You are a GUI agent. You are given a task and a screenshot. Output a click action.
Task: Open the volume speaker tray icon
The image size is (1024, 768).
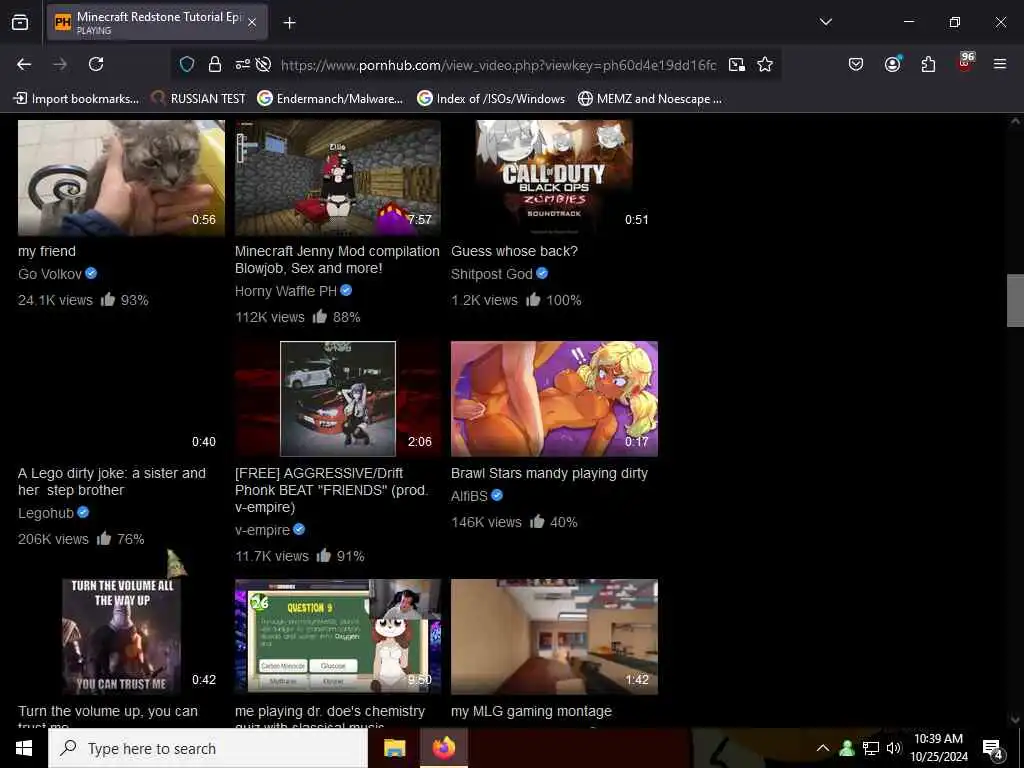(893, 748)
